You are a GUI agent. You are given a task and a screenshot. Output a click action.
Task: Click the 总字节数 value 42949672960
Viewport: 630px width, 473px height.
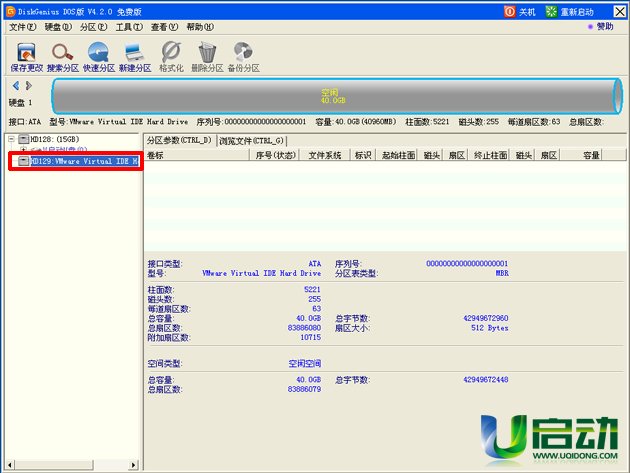coord(486,318)
